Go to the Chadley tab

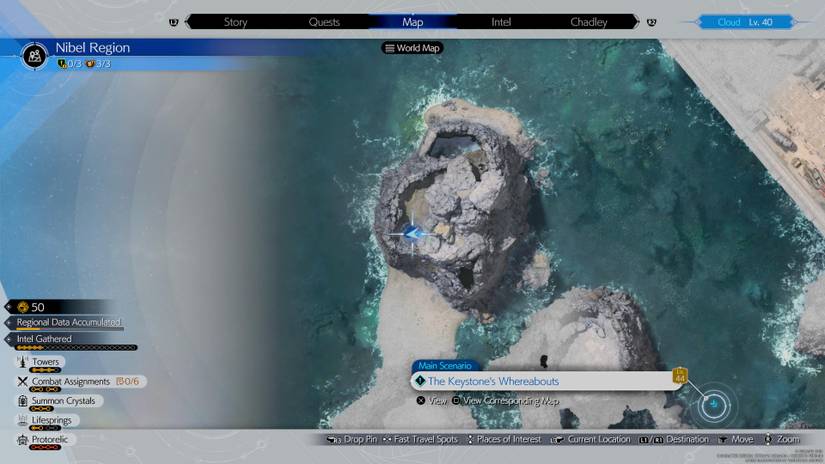(589, 22)
